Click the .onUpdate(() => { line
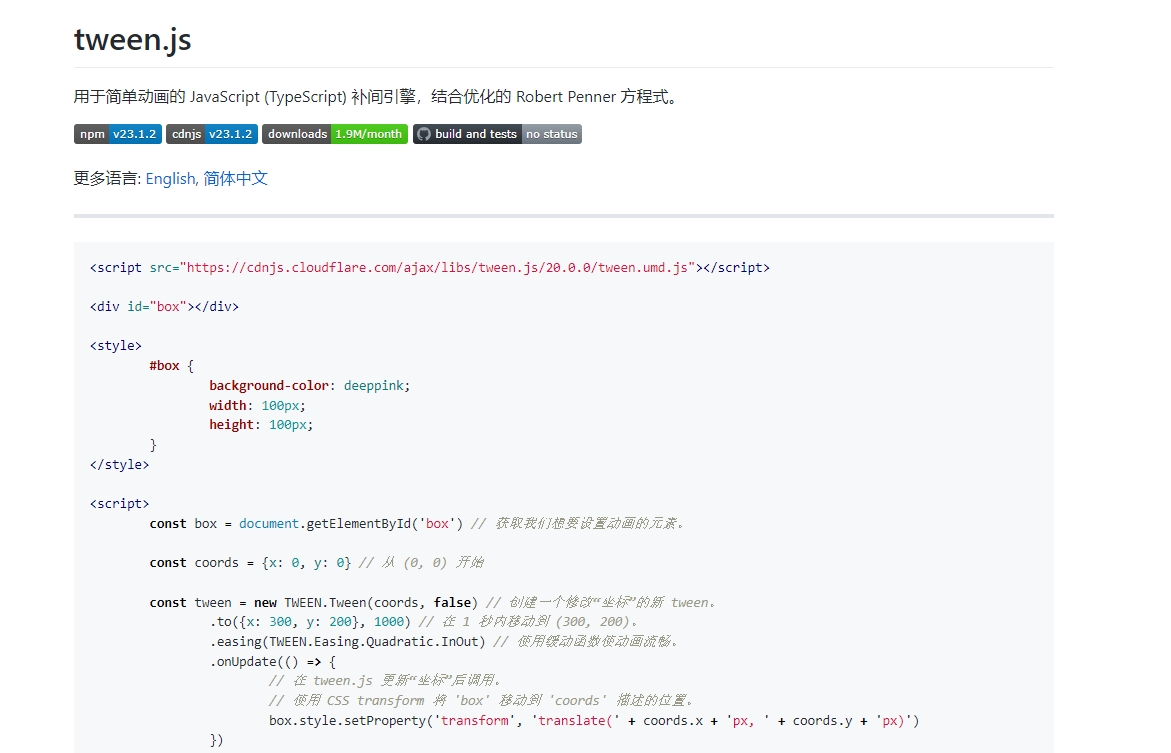Screen dimensions: 1171x753 coord(273,661)
